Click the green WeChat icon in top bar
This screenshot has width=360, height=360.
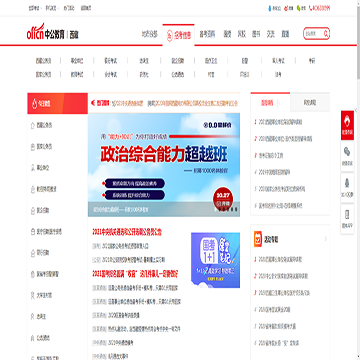299,8
